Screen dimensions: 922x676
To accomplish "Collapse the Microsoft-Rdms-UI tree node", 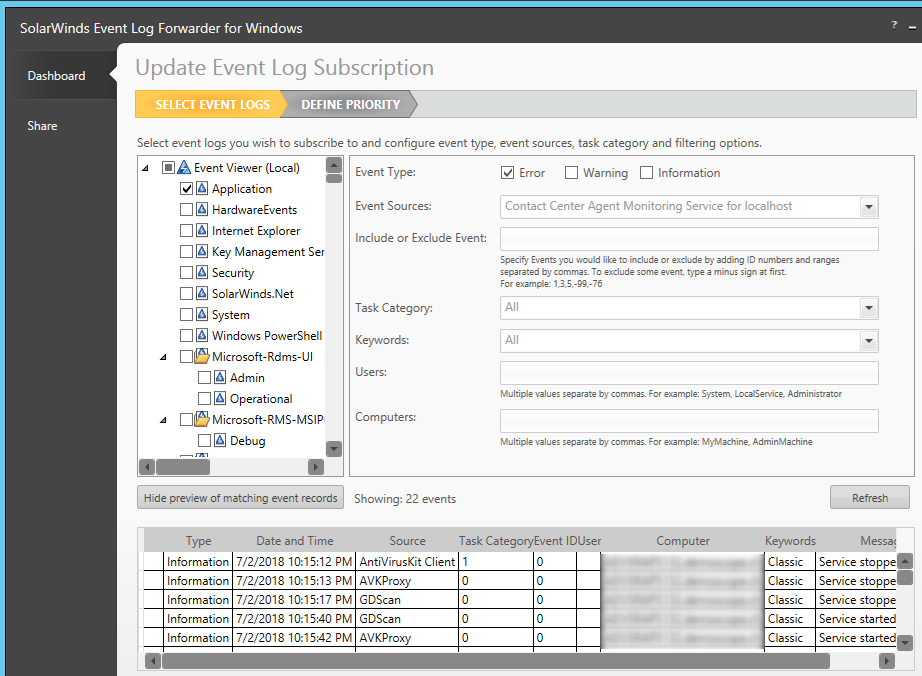I will tap(163, 357).
